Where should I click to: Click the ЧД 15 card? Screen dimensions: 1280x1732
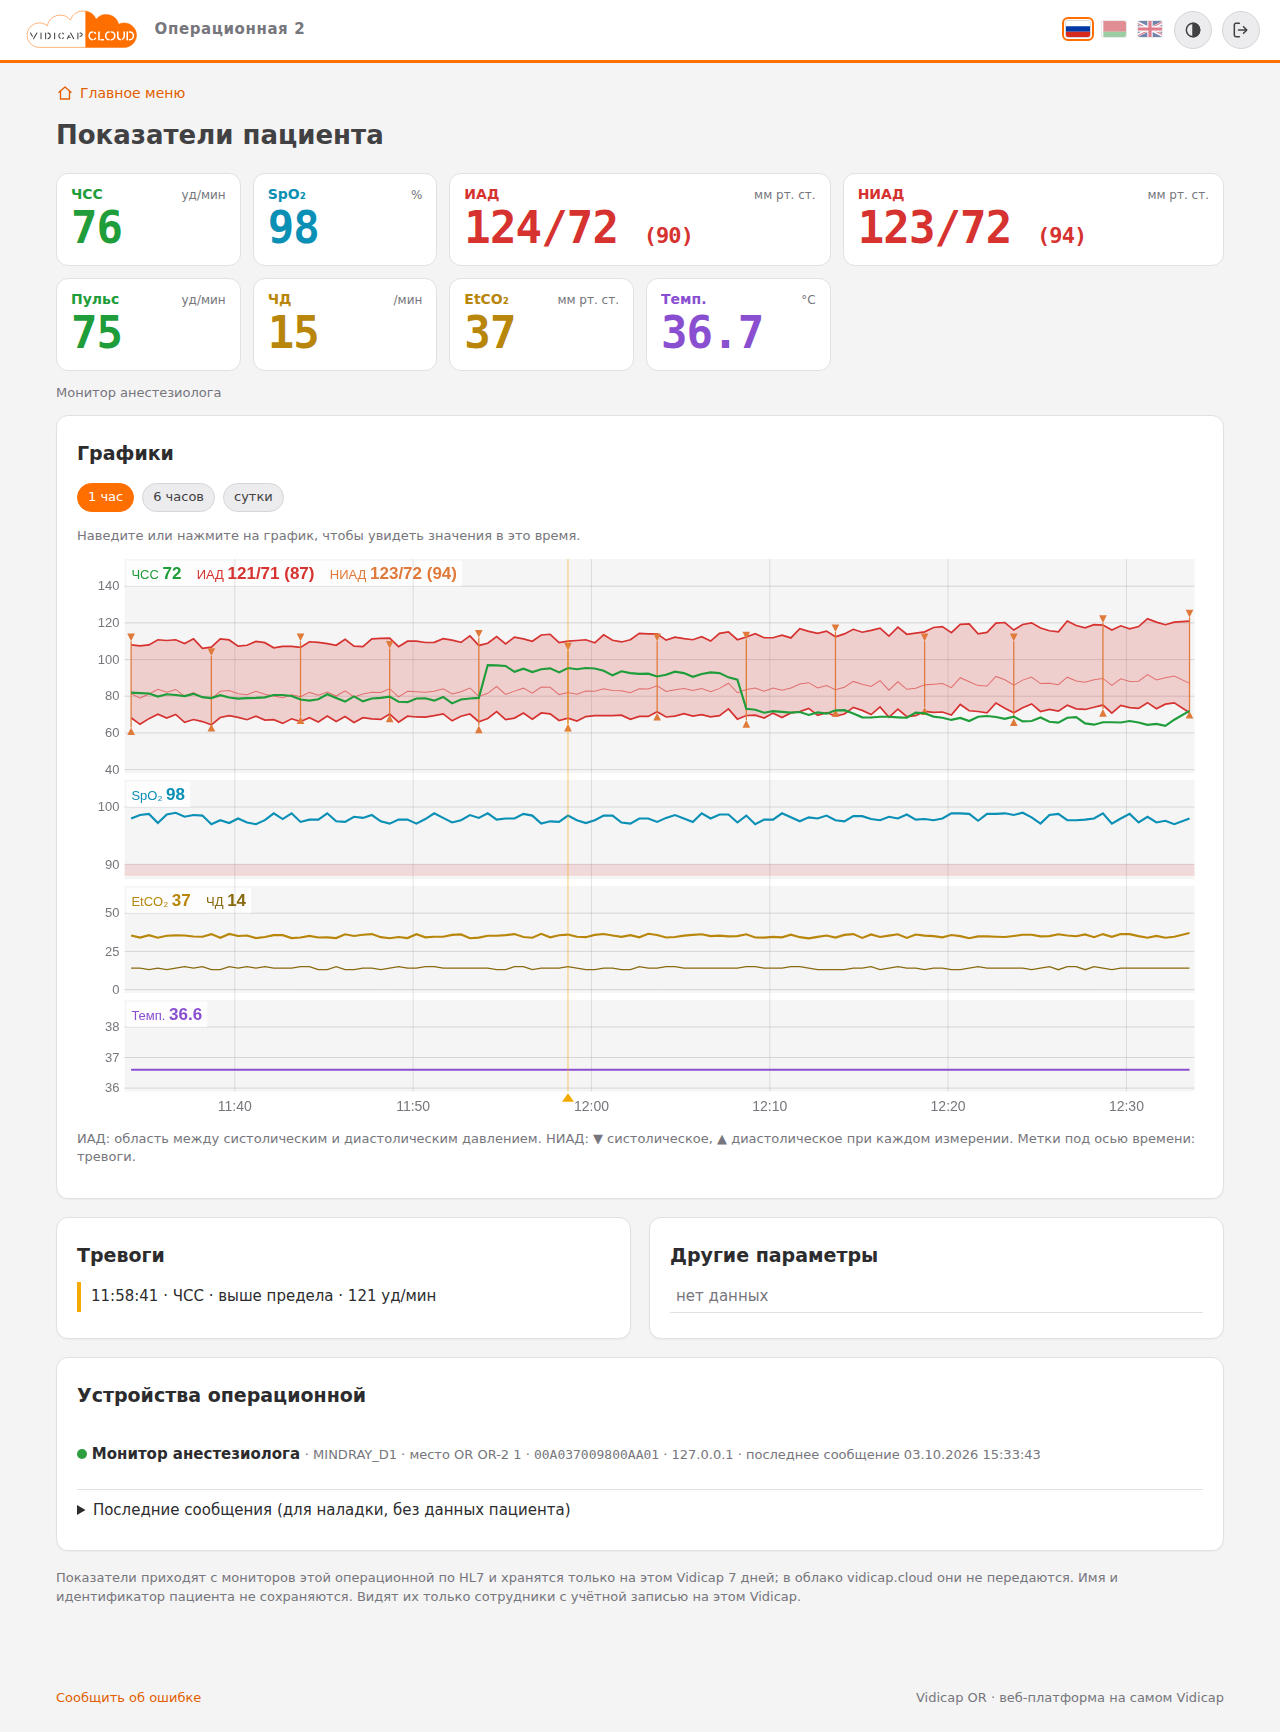[345, 325]
